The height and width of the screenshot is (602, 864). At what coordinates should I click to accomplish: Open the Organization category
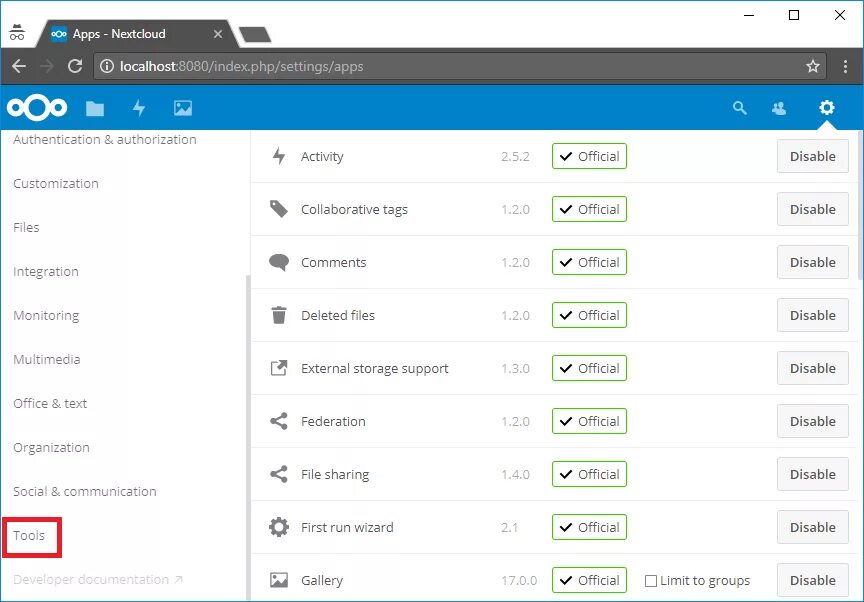click(x=51, y=448)
